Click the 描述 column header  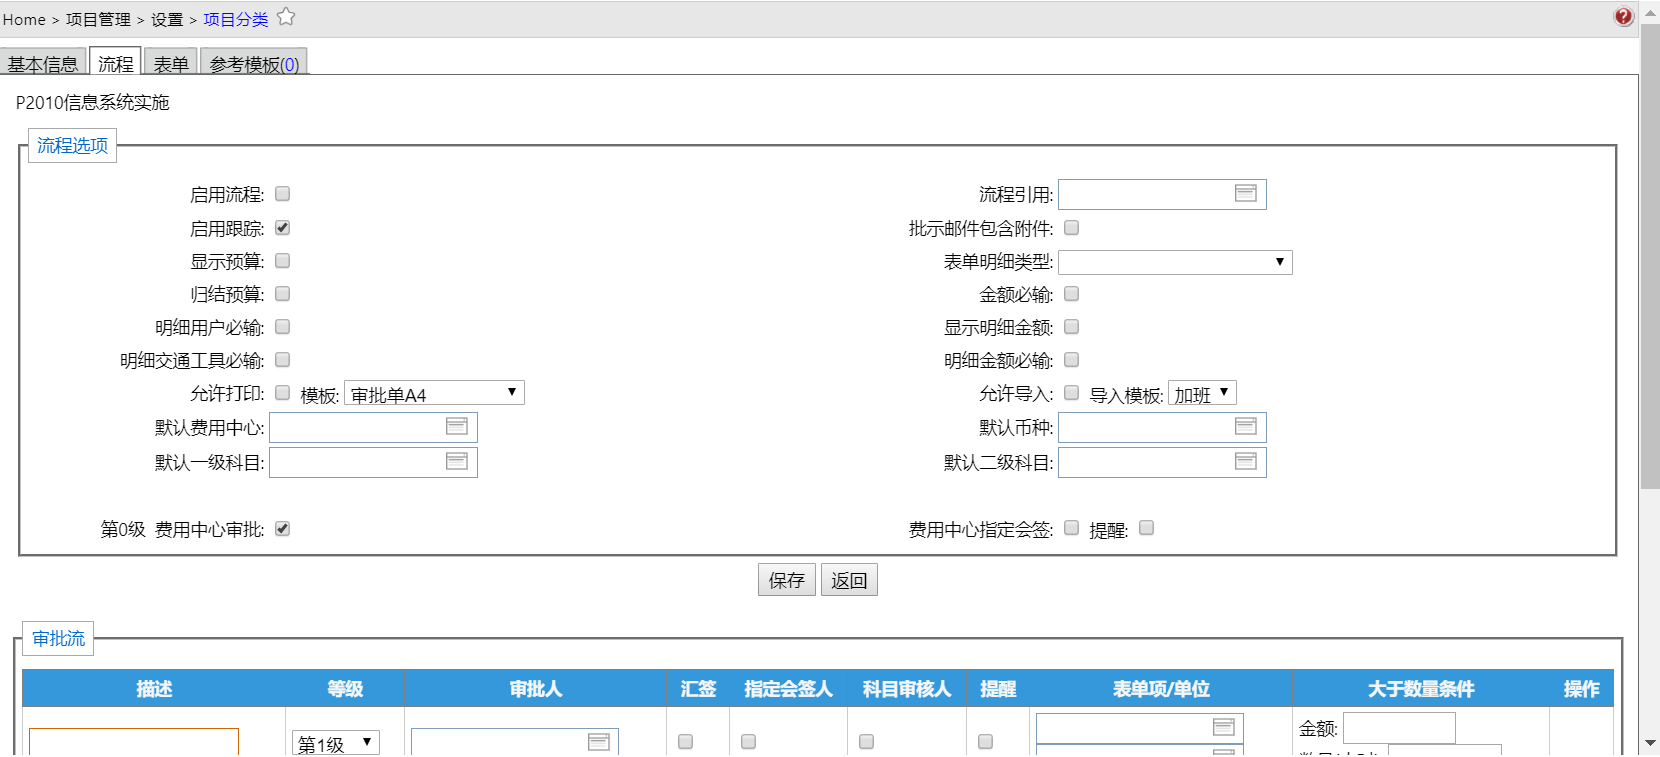click(154, 688)
